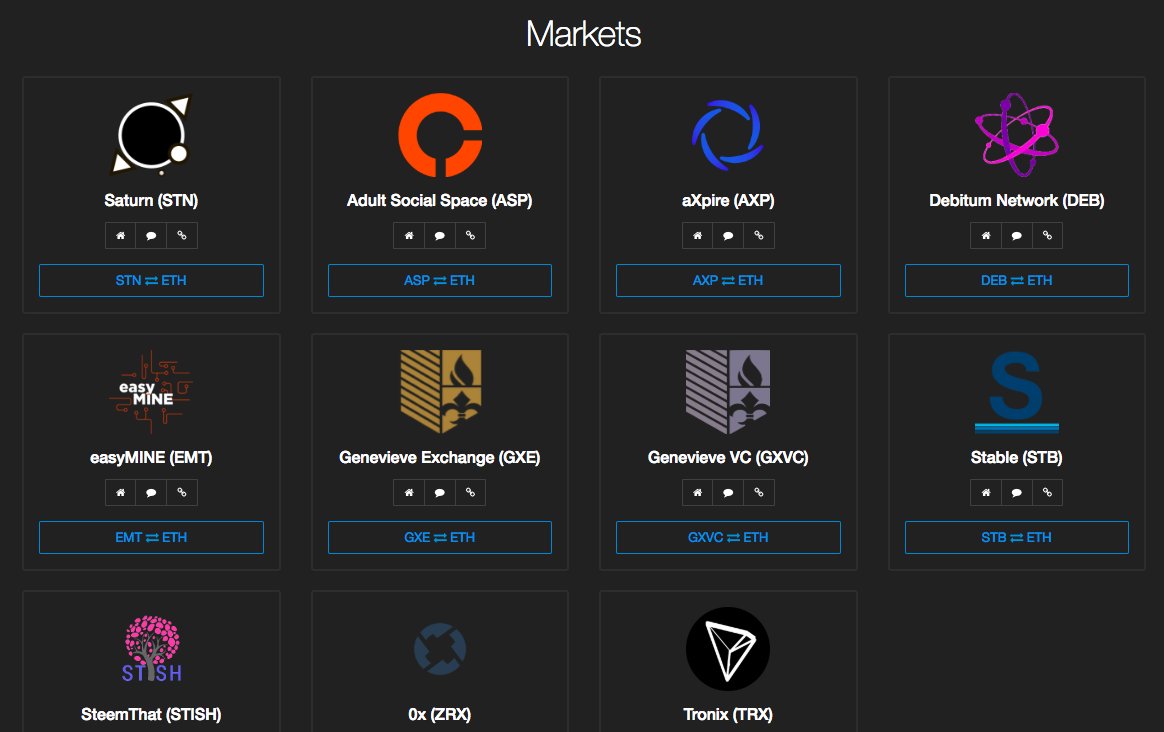
Task: Visit Genevieve VC (GXVC) home icon
Action: (697, 492)
